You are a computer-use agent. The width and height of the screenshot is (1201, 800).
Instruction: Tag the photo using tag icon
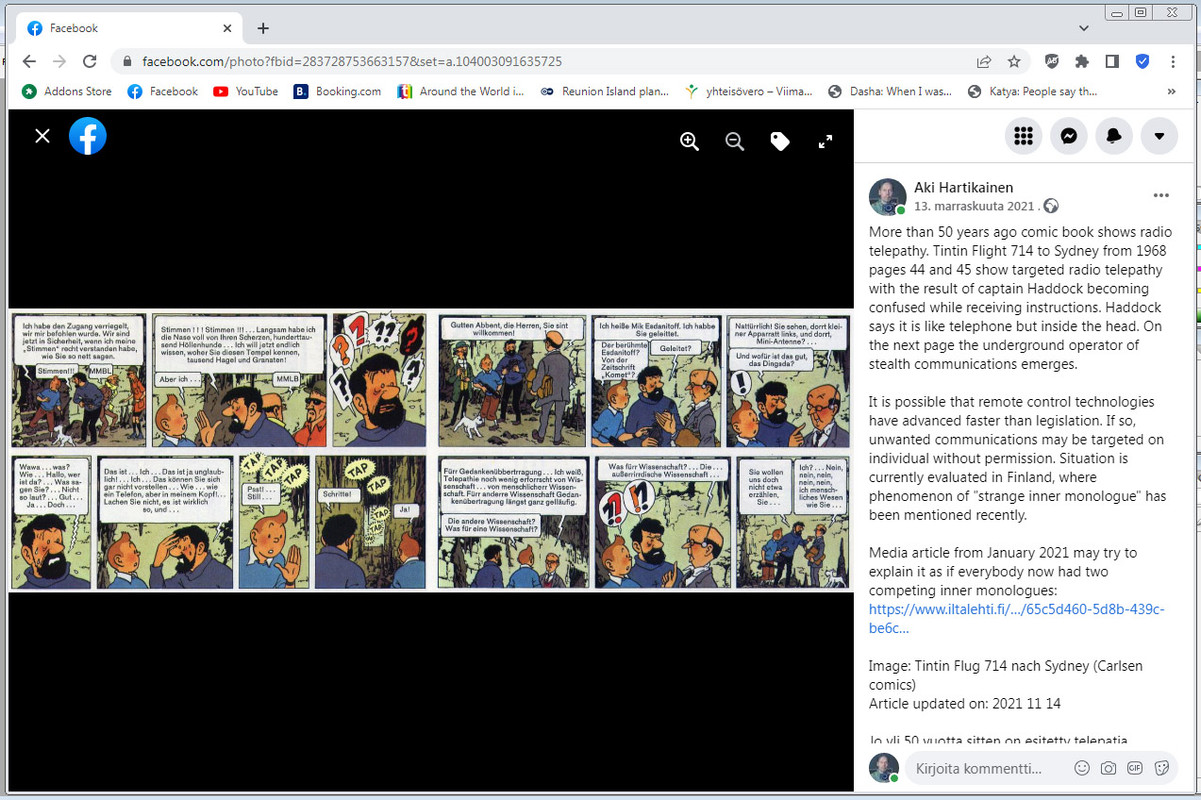click(x=780, y=142)
